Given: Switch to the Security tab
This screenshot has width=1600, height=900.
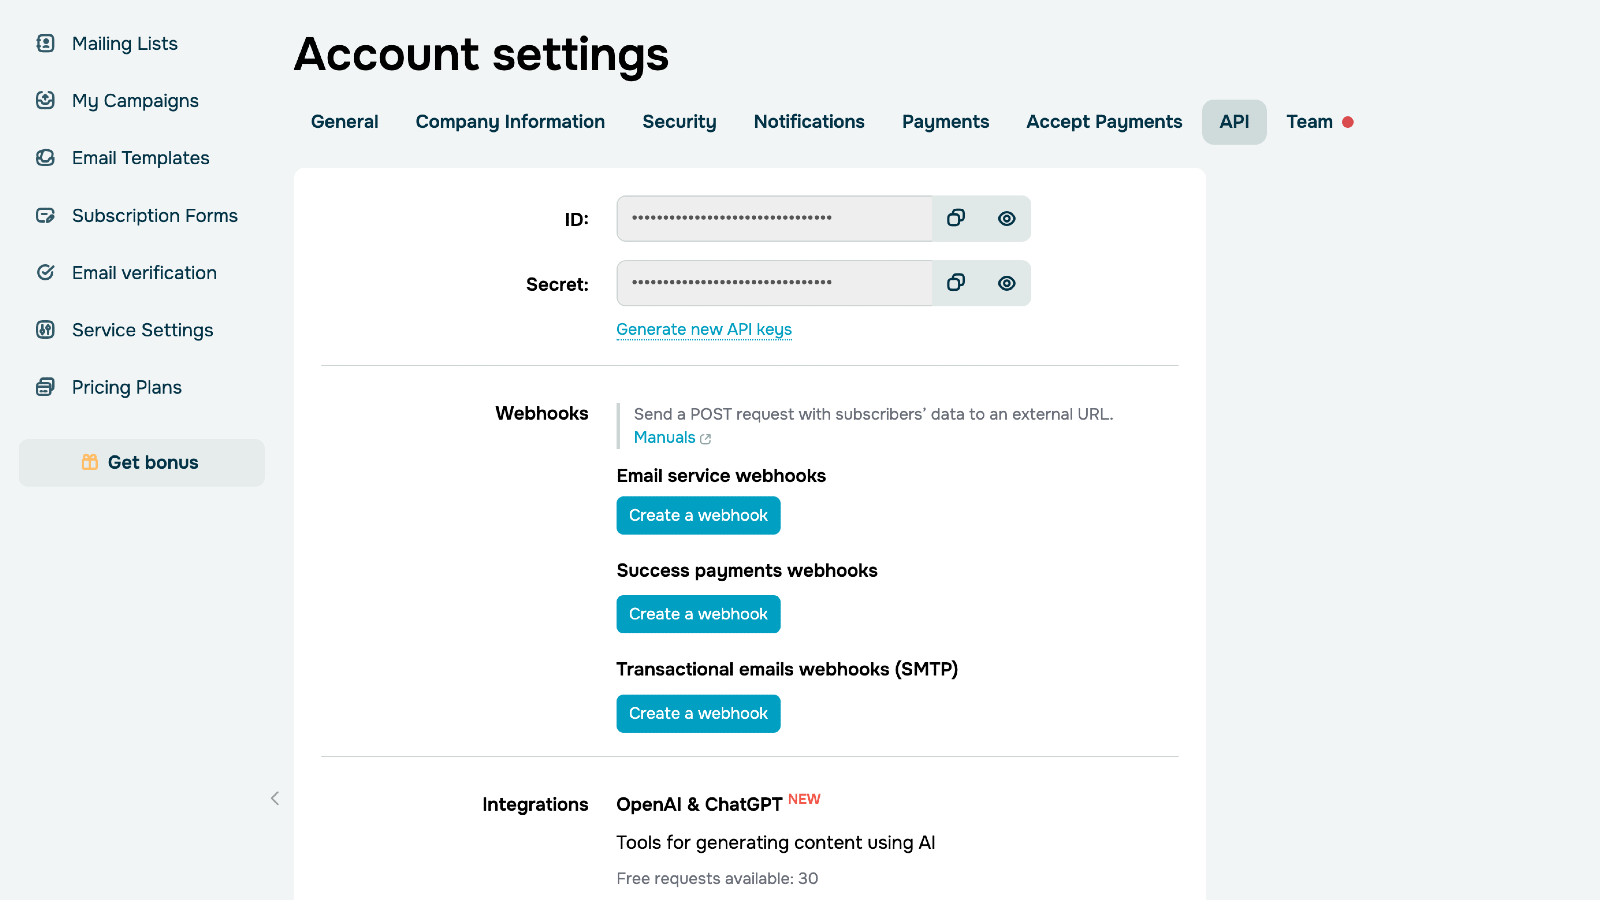Looking at the screenshot, I should [x=679, y=122].
